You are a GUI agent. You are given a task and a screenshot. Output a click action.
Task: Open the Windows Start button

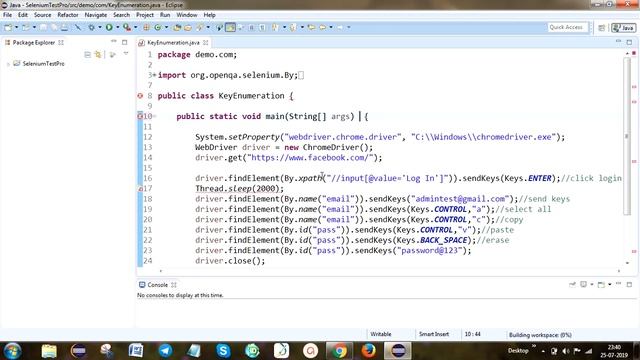click(x=13, y=351)
